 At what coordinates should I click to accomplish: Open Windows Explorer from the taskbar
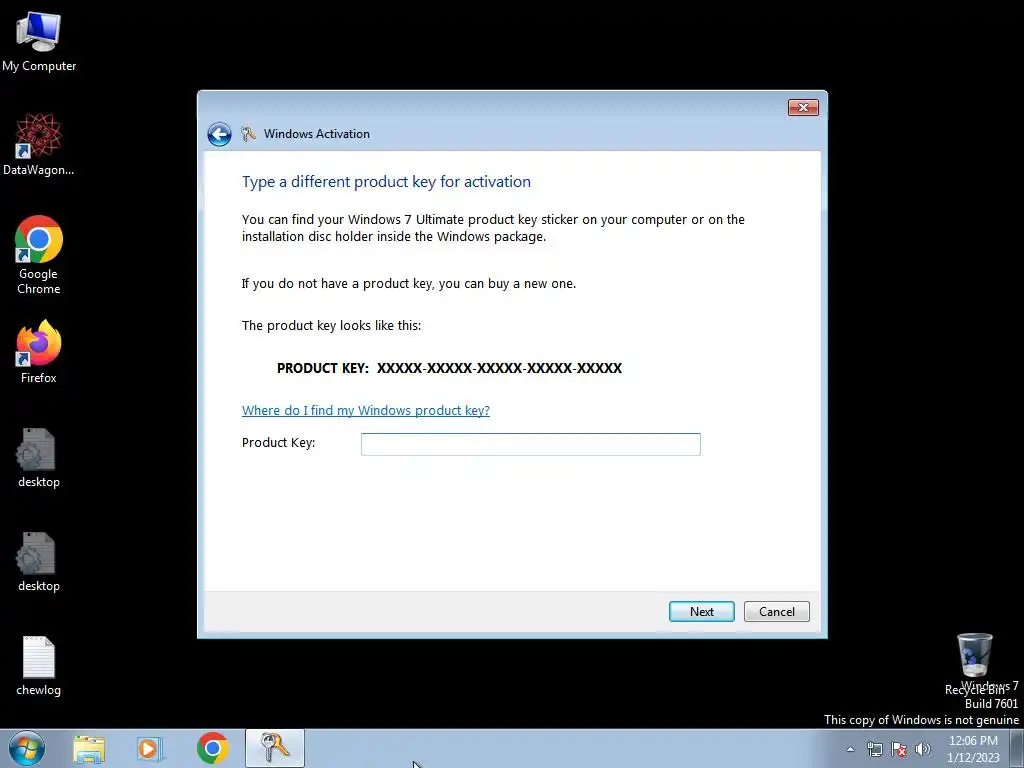[89, 748]
